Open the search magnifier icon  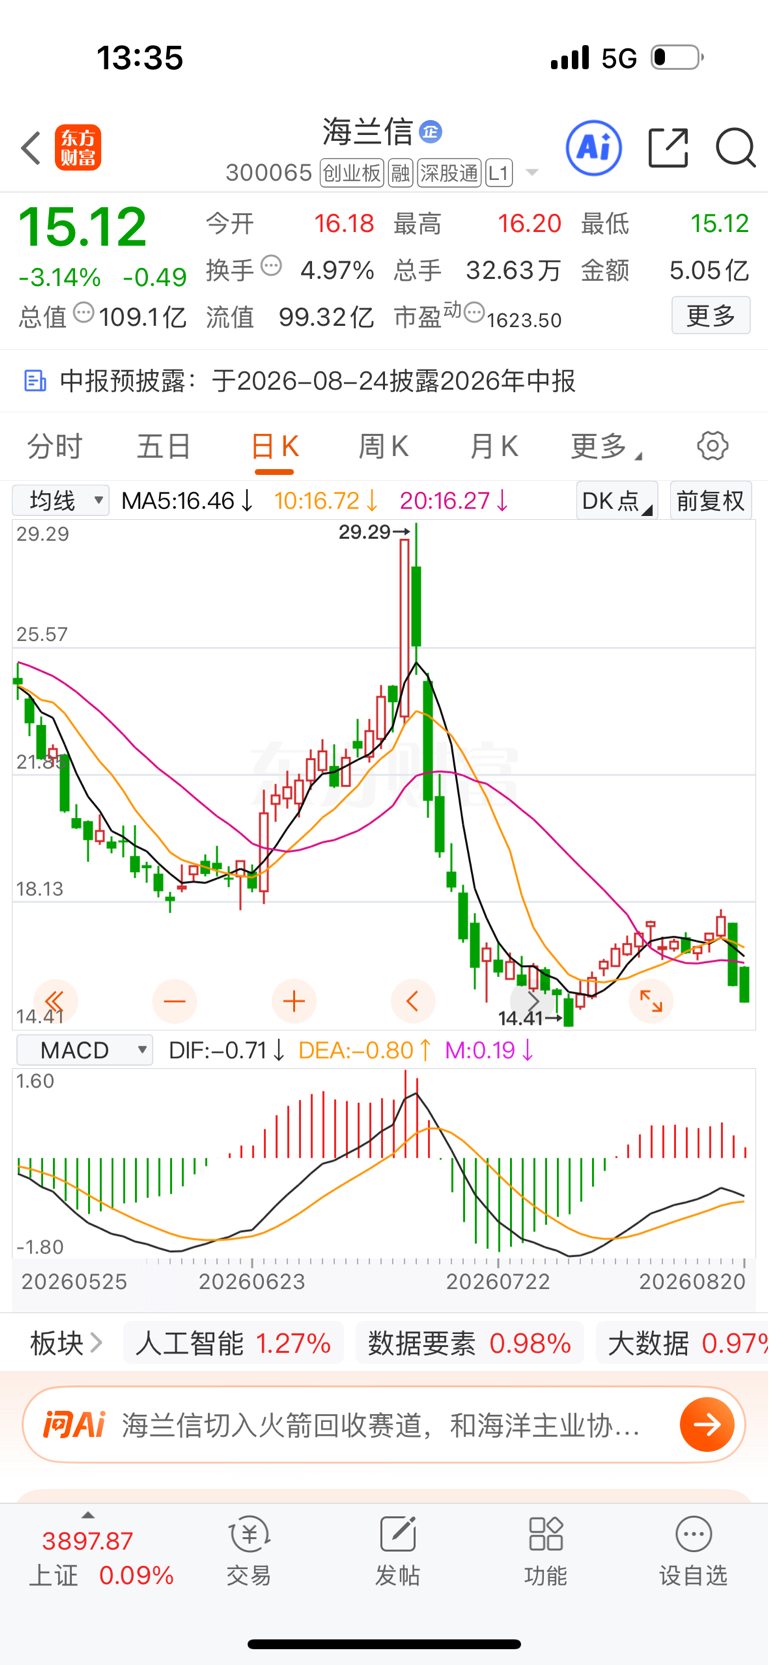[736, 148]
